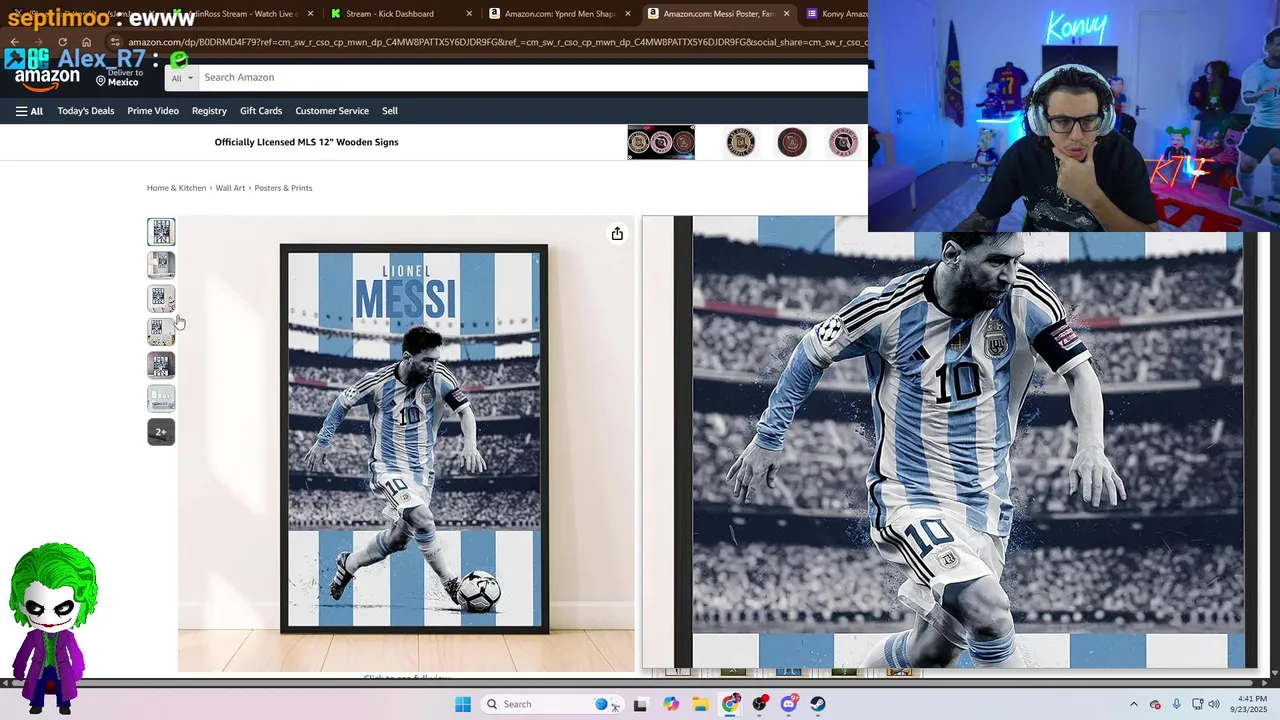Go to Prime Video
The height and width of the screenshot is (720, 1280).
(153, 111)
